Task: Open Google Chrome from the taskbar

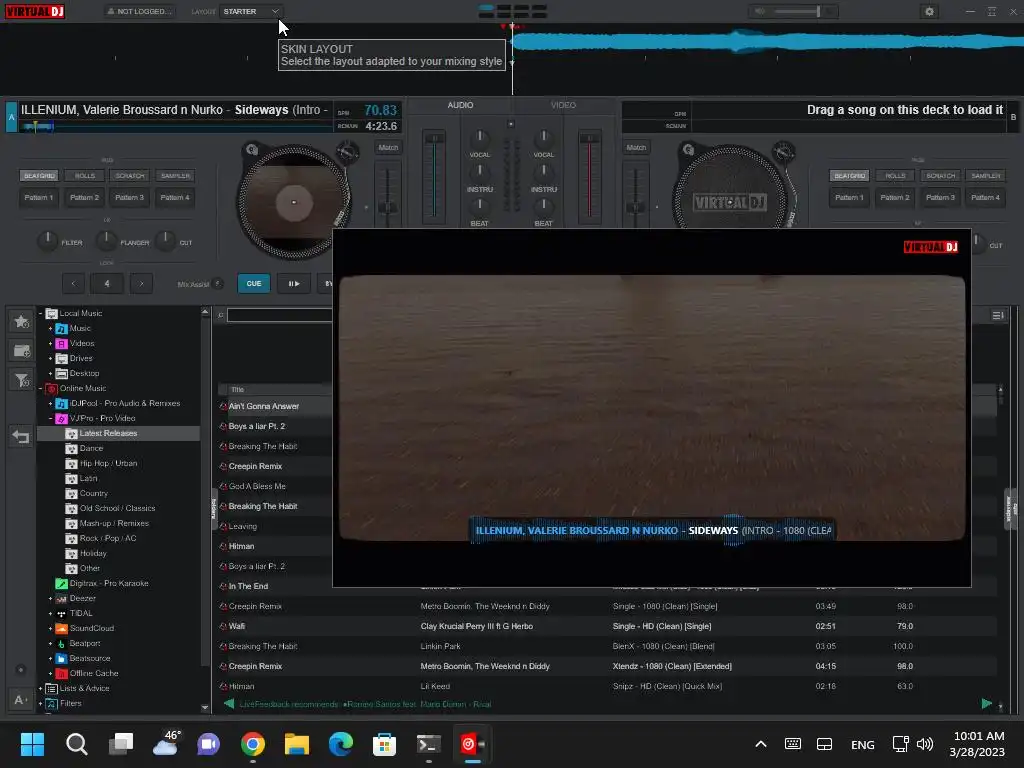Action: pyautogui.click(x=253, y=744)
